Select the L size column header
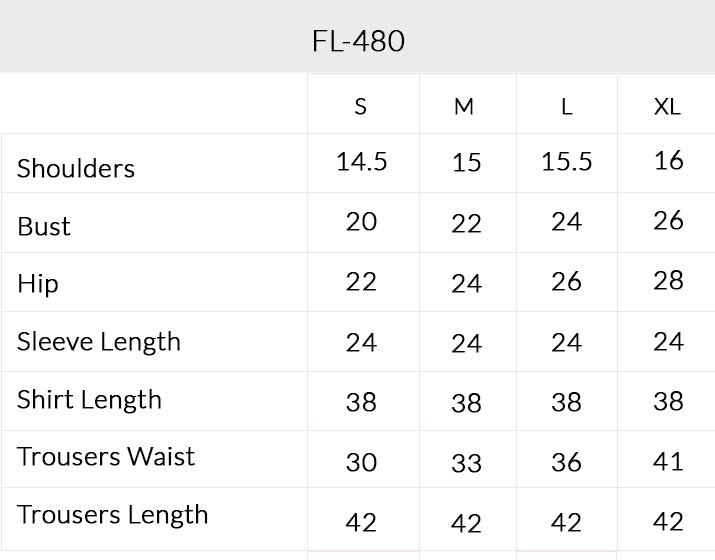715x560 pixels. click(566, 107)
